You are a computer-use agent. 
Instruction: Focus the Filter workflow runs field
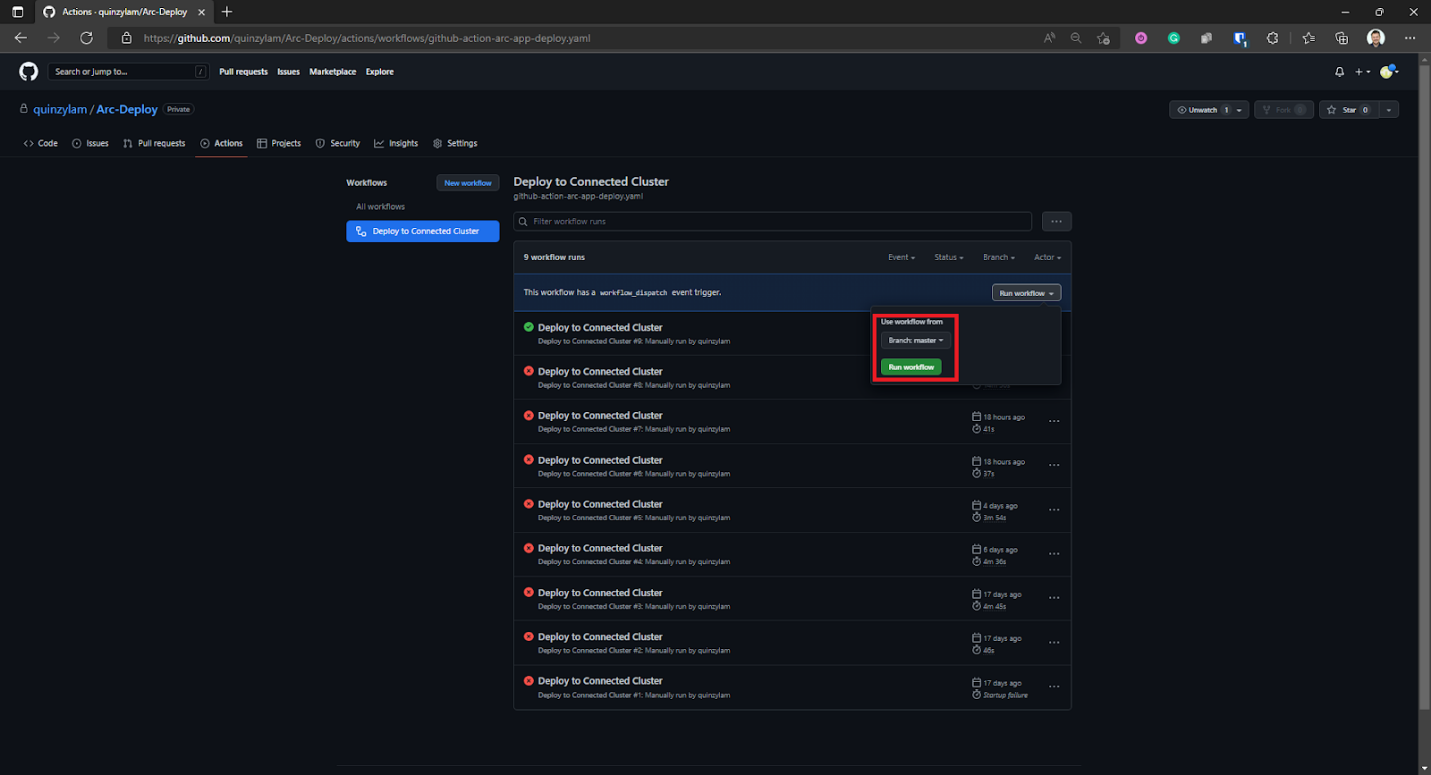[773, 221]
